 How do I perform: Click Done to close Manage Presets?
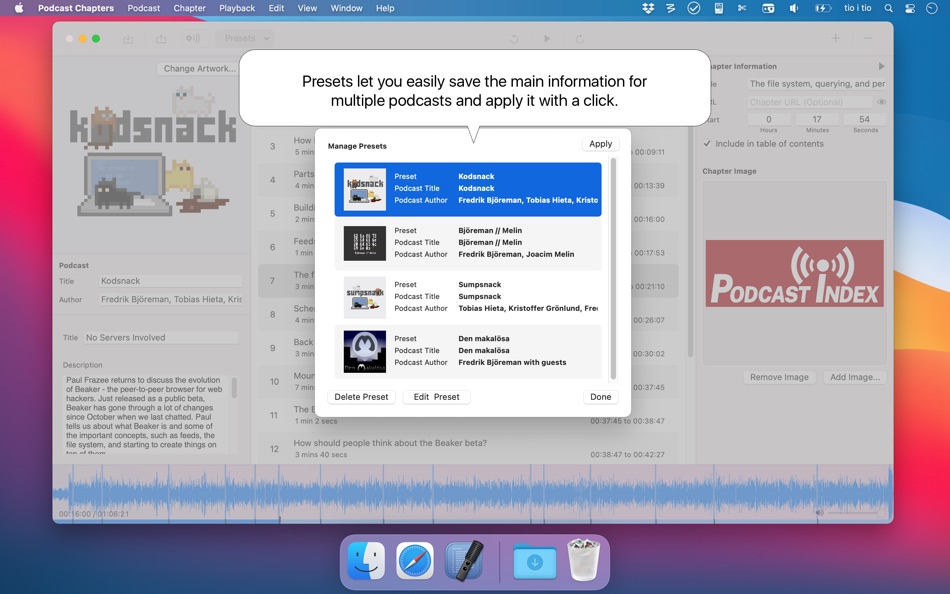(600, 397)
